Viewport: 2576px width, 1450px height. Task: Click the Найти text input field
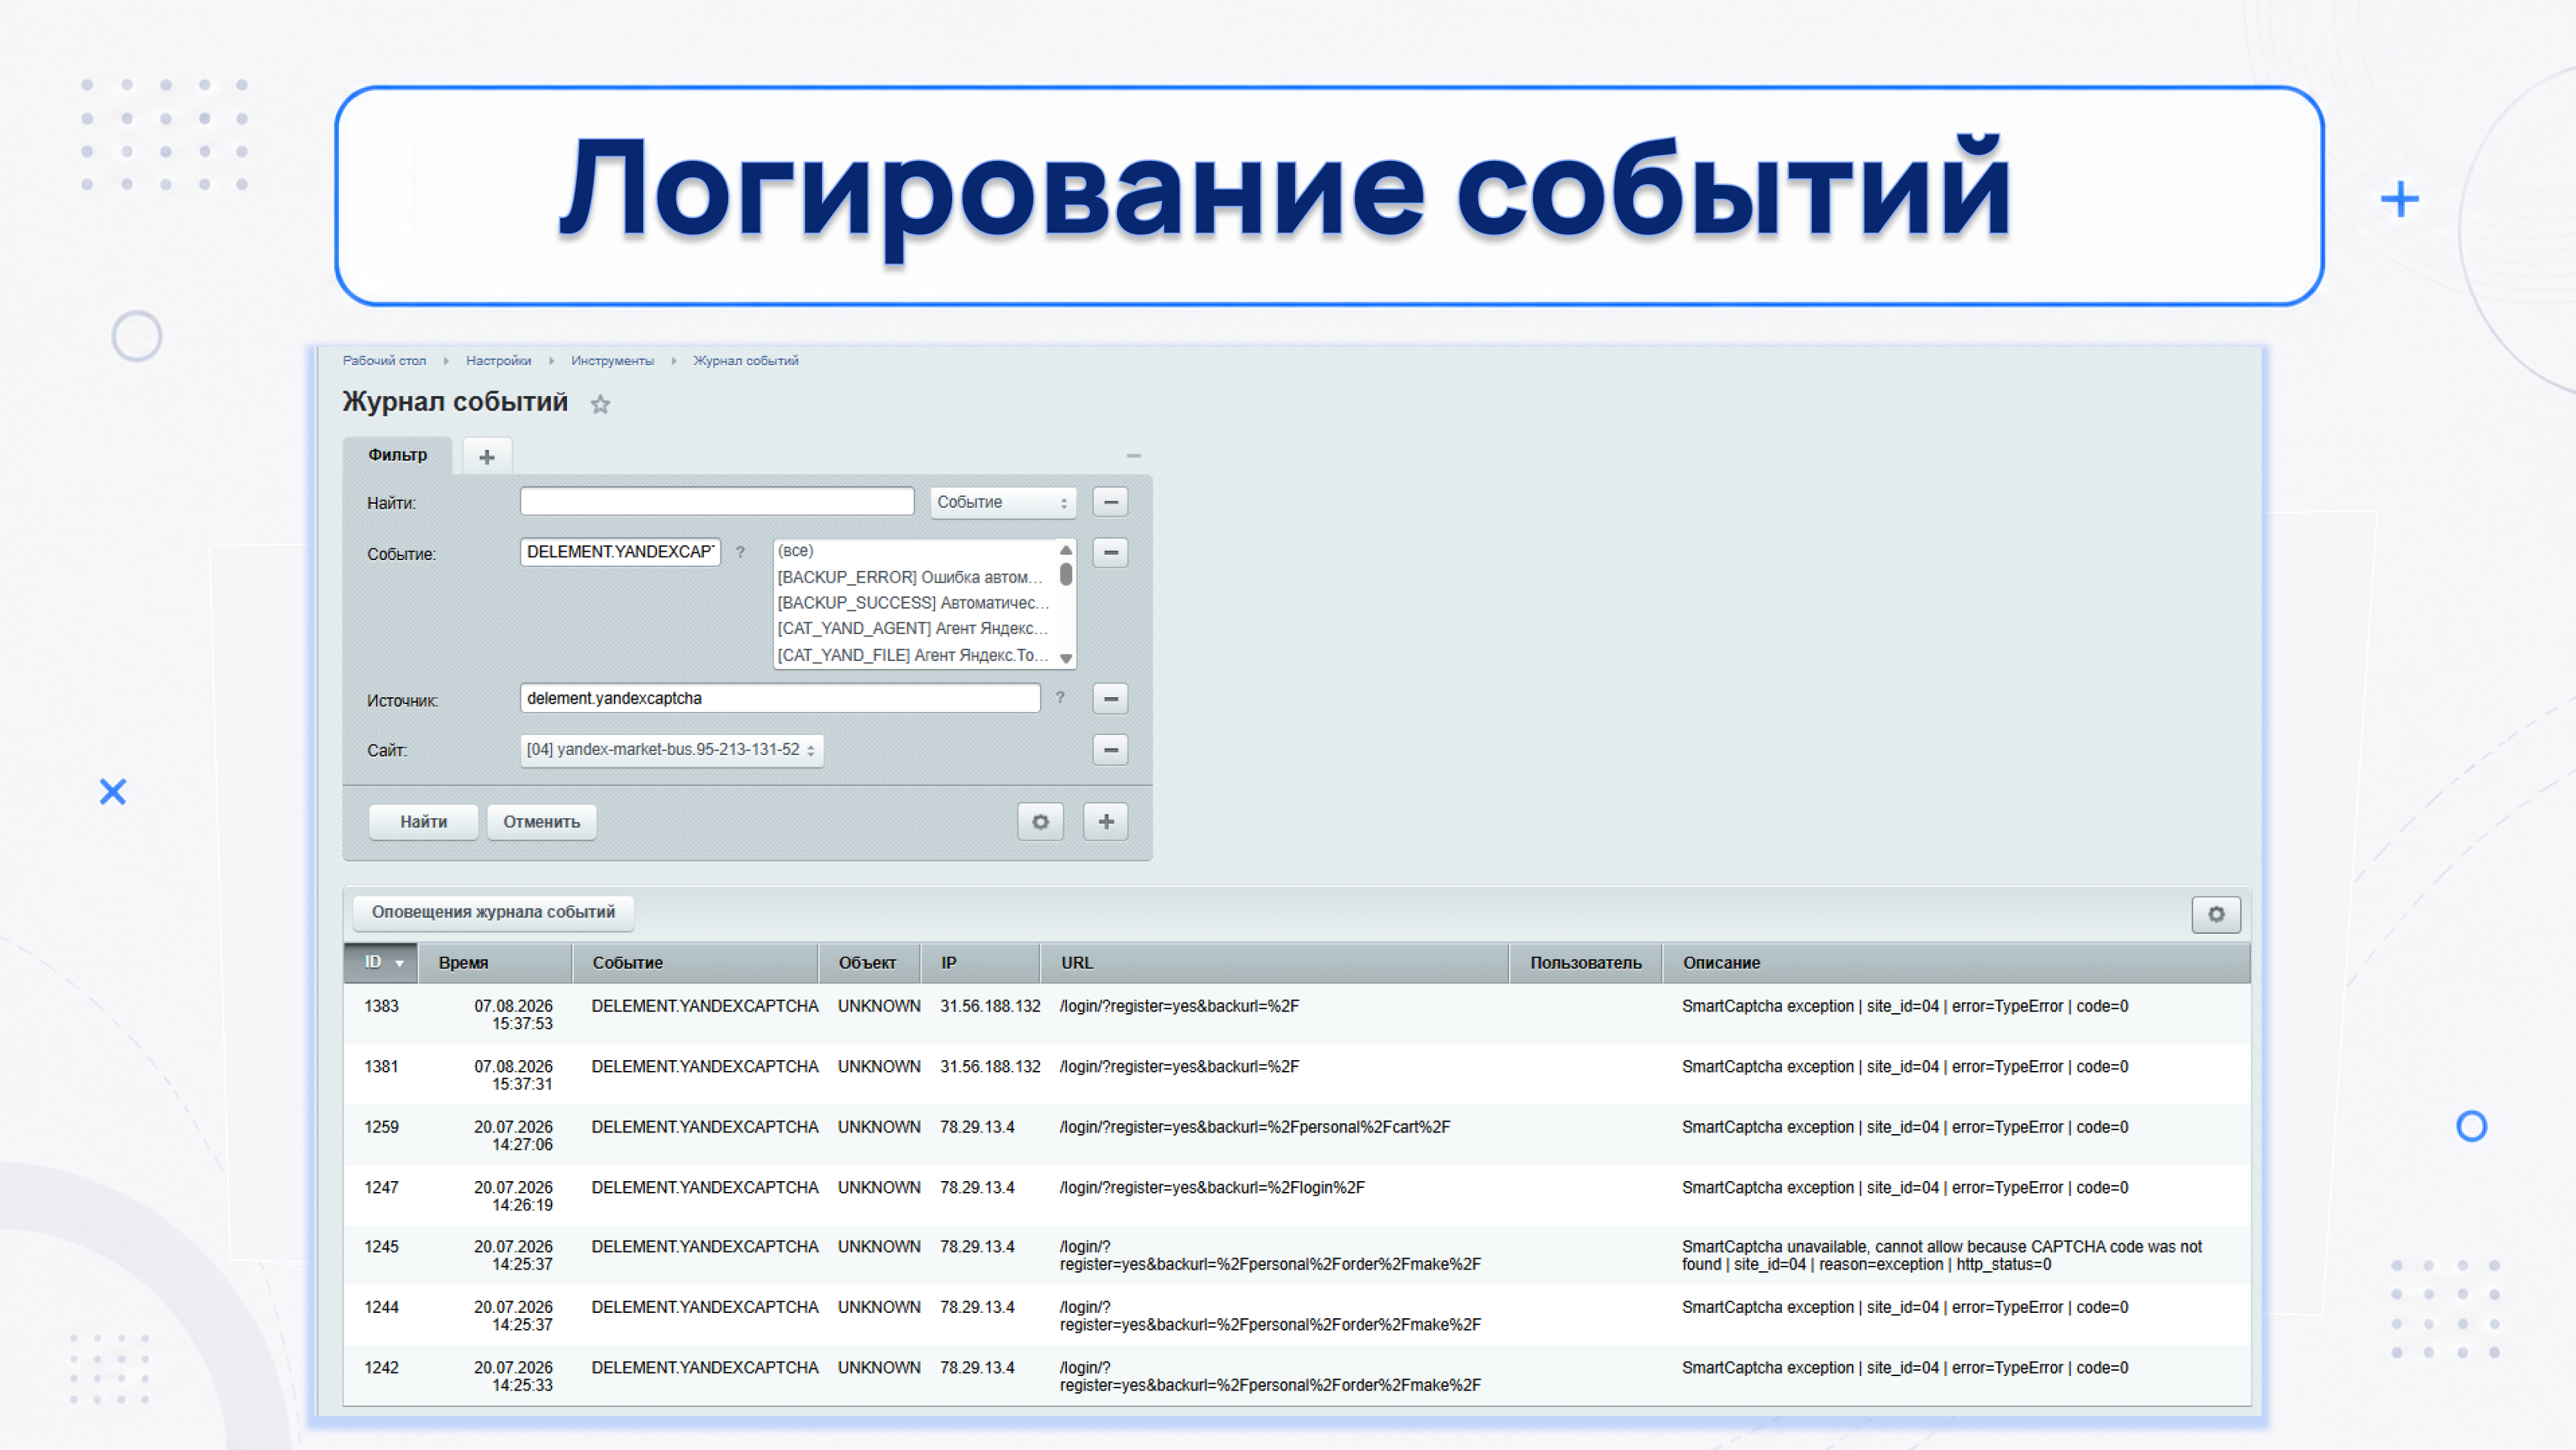click(717, 502)
